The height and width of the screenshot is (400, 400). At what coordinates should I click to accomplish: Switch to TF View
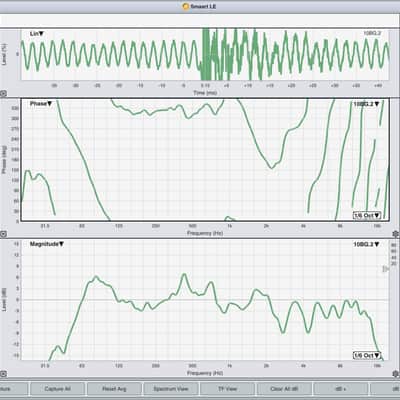coord(227,389)
